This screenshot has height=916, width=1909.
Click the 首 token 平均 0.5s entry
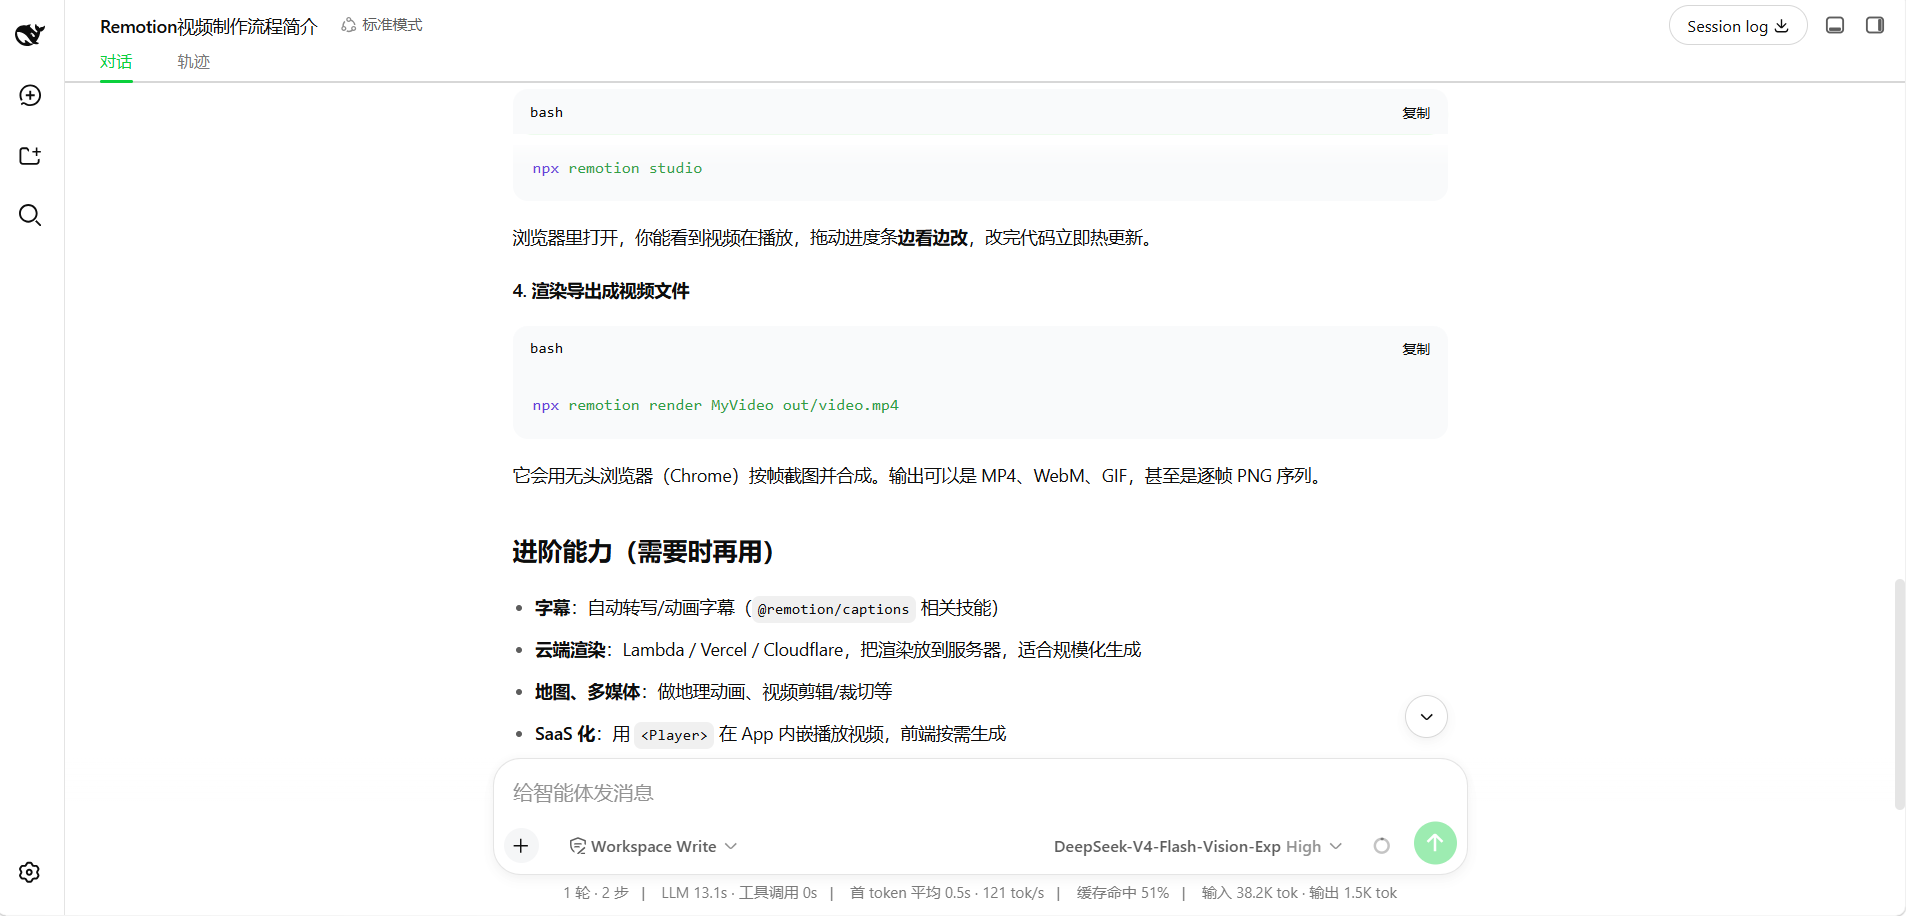point(947,893)
